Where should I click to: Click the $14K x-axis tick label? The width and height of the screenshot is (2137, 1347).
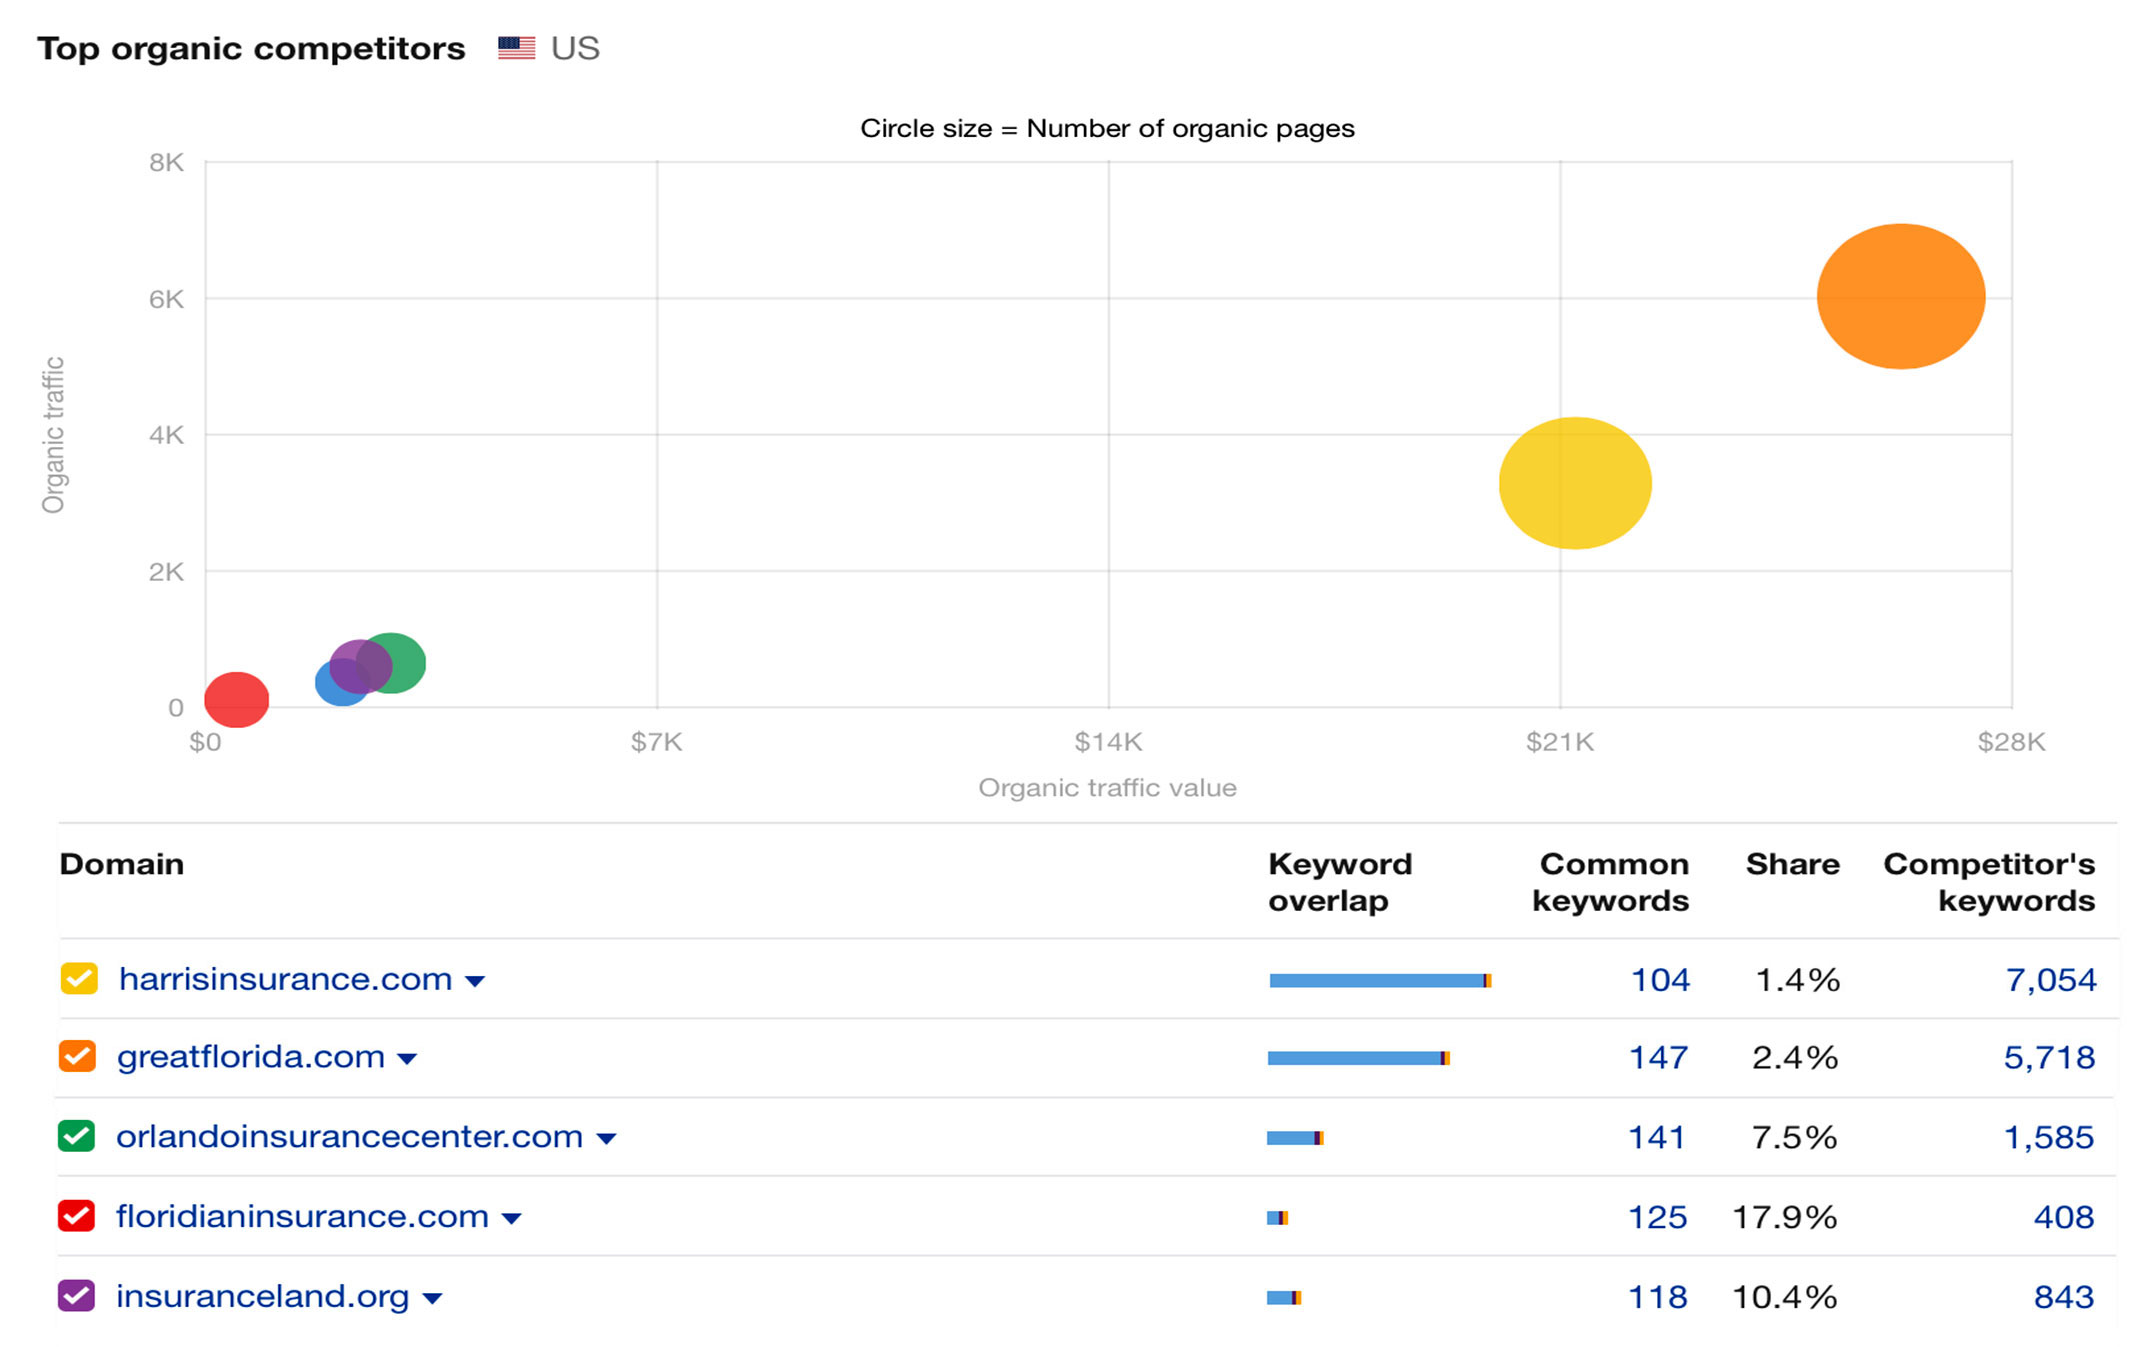(1108, 742)
